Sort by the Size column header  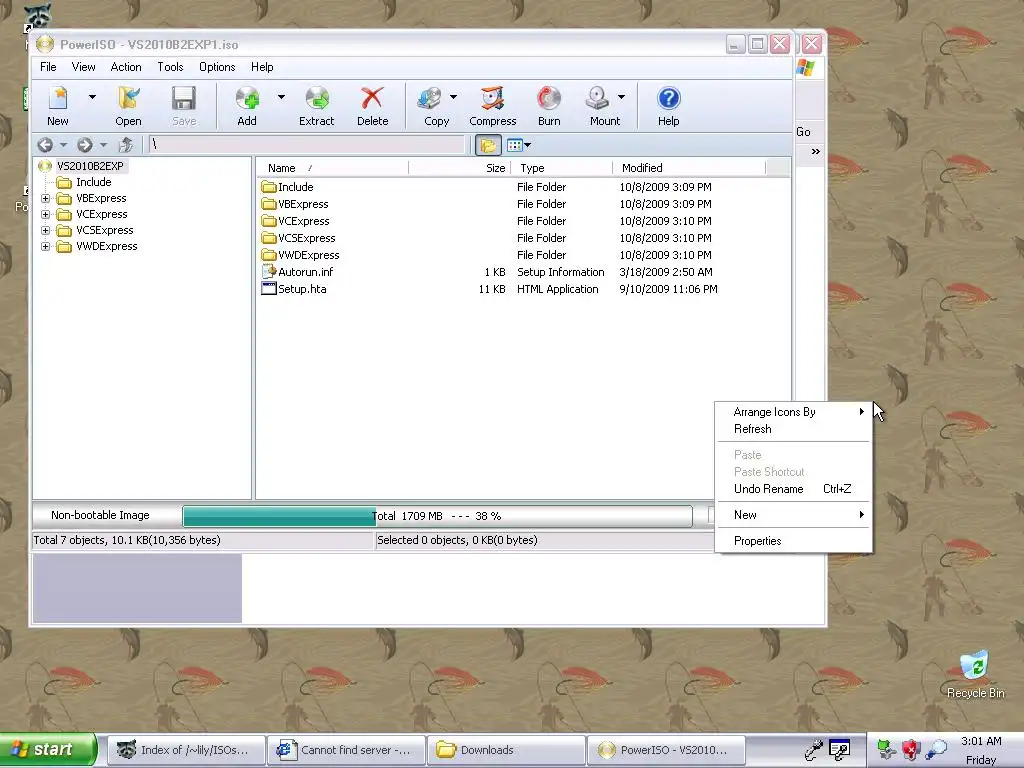click(460, 168)
